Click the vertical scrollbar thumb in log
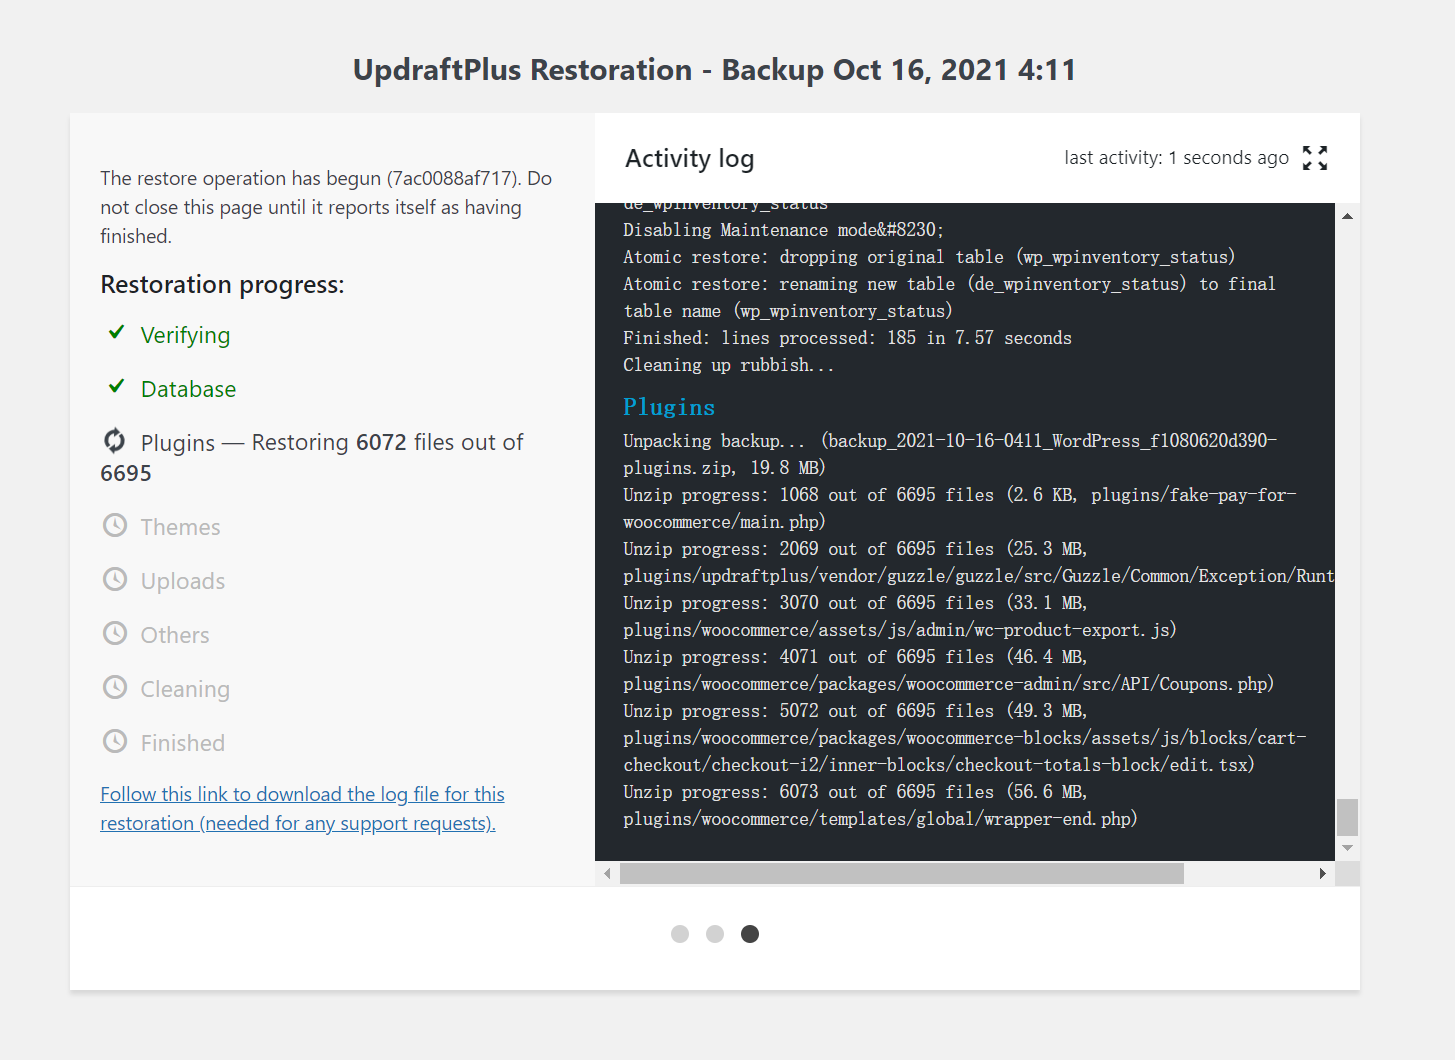 click(x=1347, y=817)
